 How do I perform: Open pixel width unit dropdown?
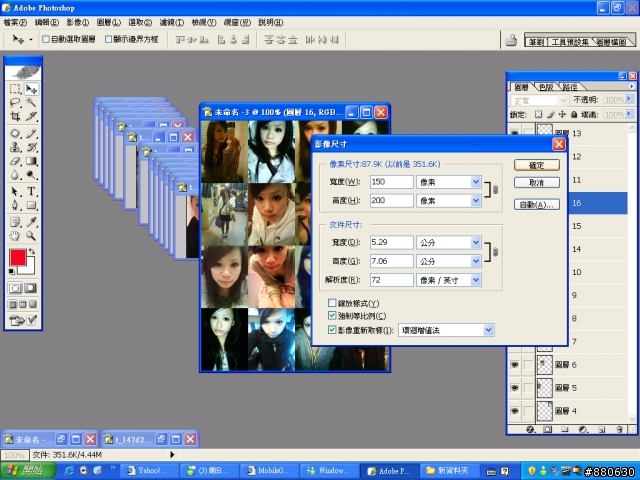tap(476, 182)
